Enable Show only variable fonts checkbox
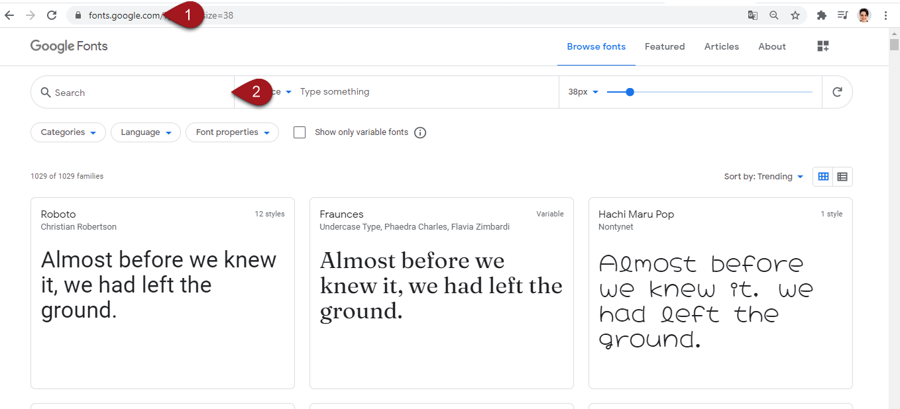The height and width of the screenshot is (409, 900). pyautogui.click(x=299, y=132)
